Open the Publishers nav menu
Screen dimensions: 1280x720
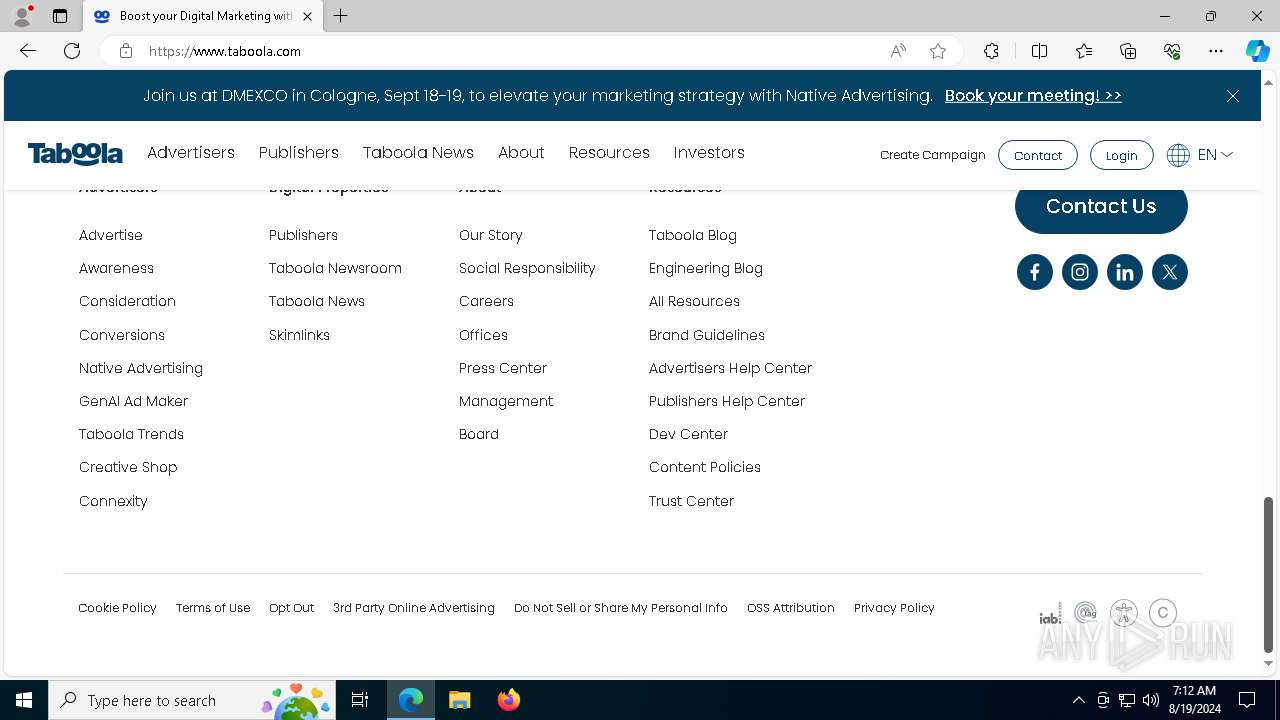(x=299, y=153)
